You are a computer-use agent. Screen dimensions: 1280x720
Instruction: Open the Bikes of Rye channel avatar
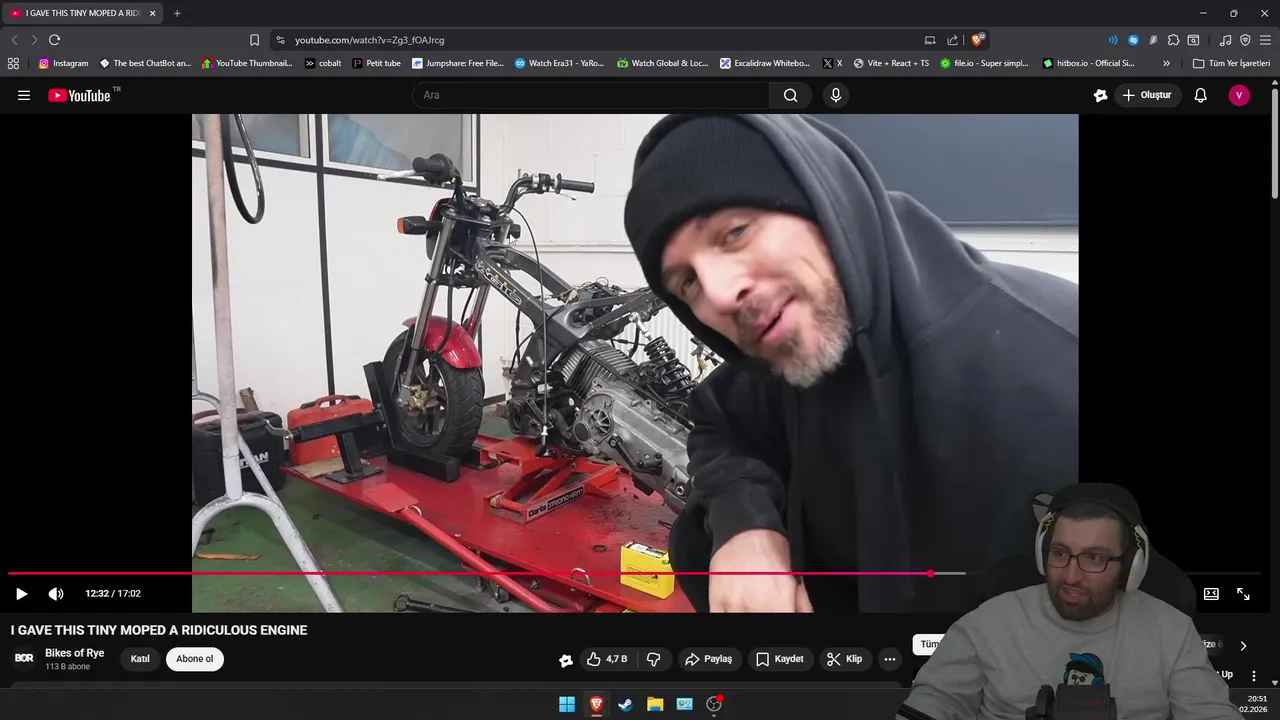24,658
